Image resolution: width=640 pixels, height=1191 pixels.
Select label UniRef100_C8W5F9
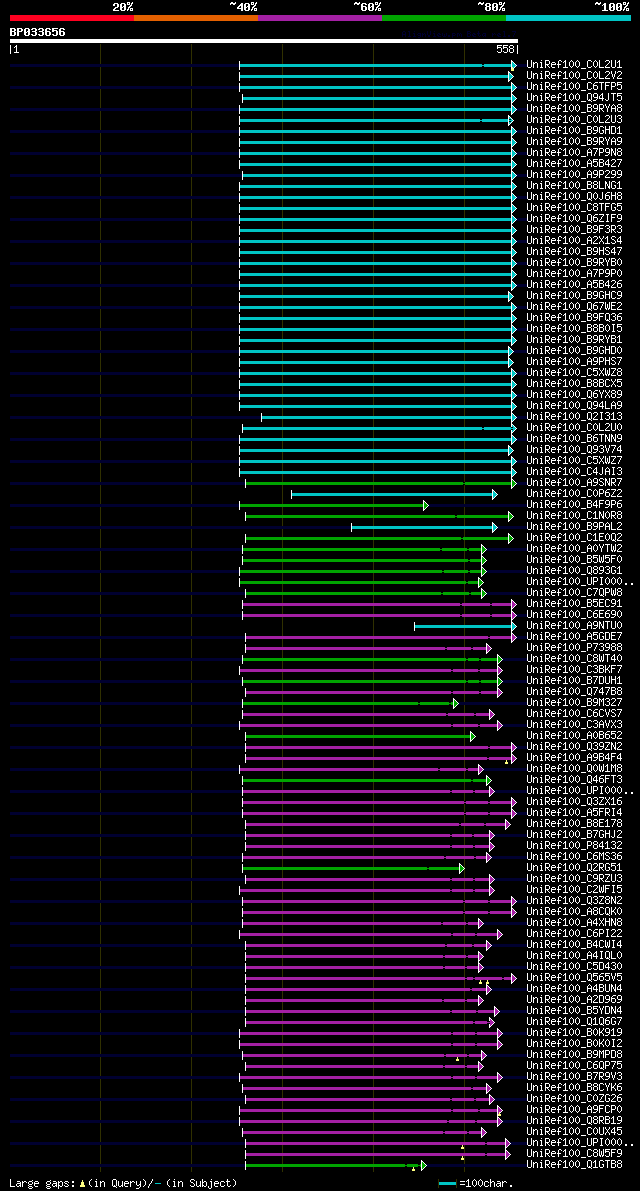point(574,1155)
